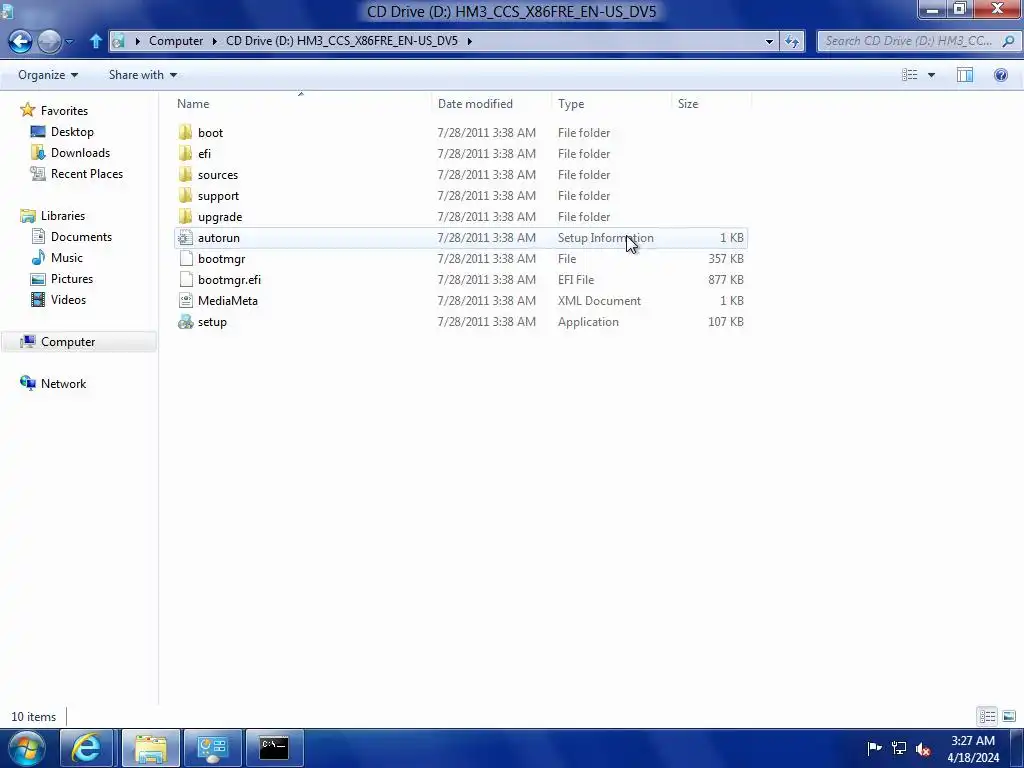Open Action Center flag in tray
The width and height of the screenshot is (1024, 768).
pos(874,748)
